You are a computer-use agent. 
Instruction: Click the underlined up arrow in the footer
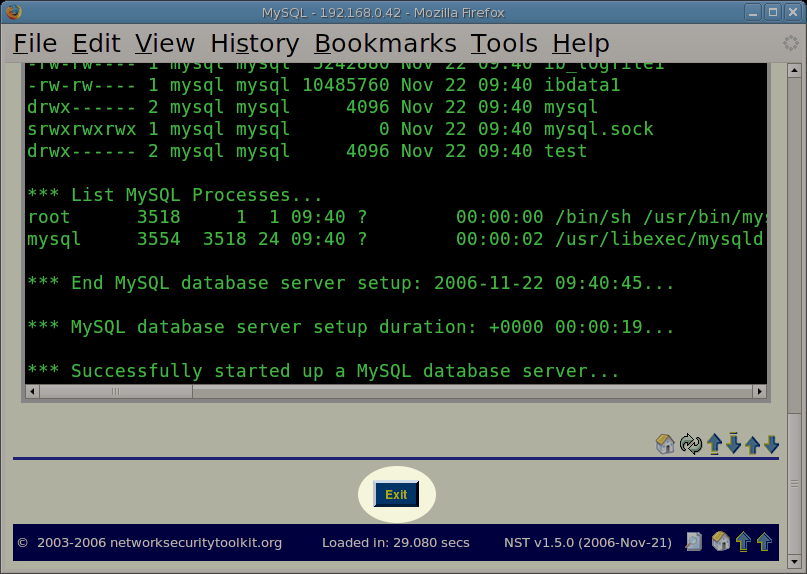click(743, 542)
